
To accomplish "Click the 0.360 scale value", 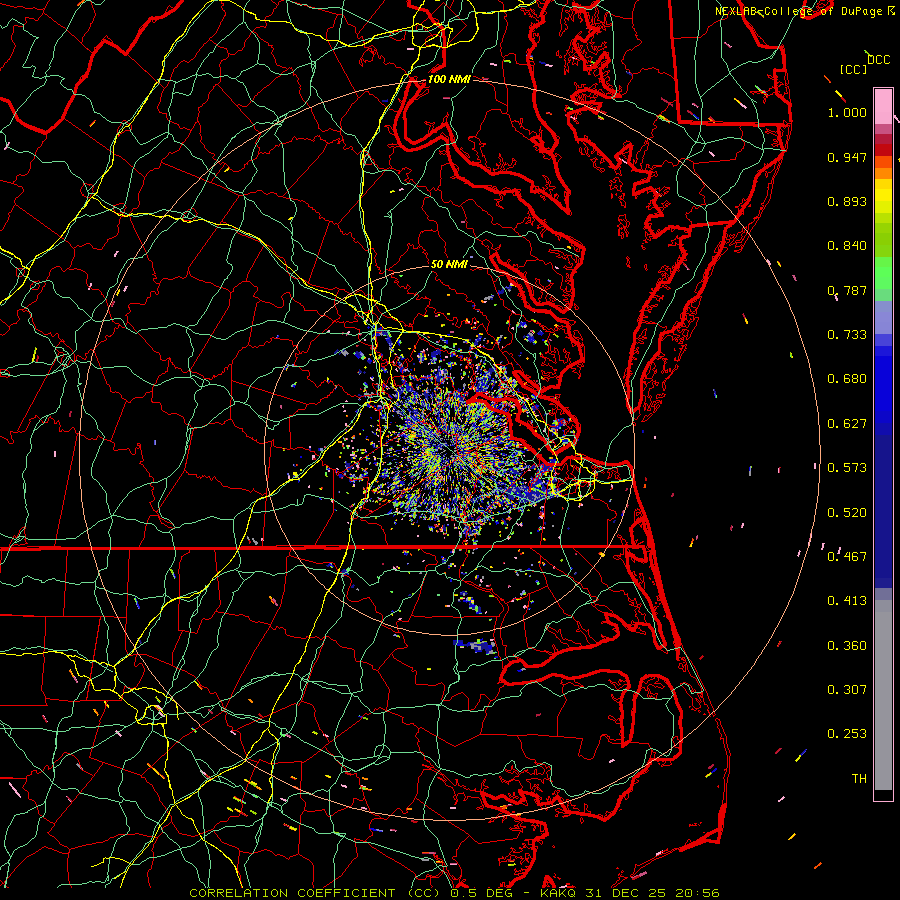I will click(847, 646).
